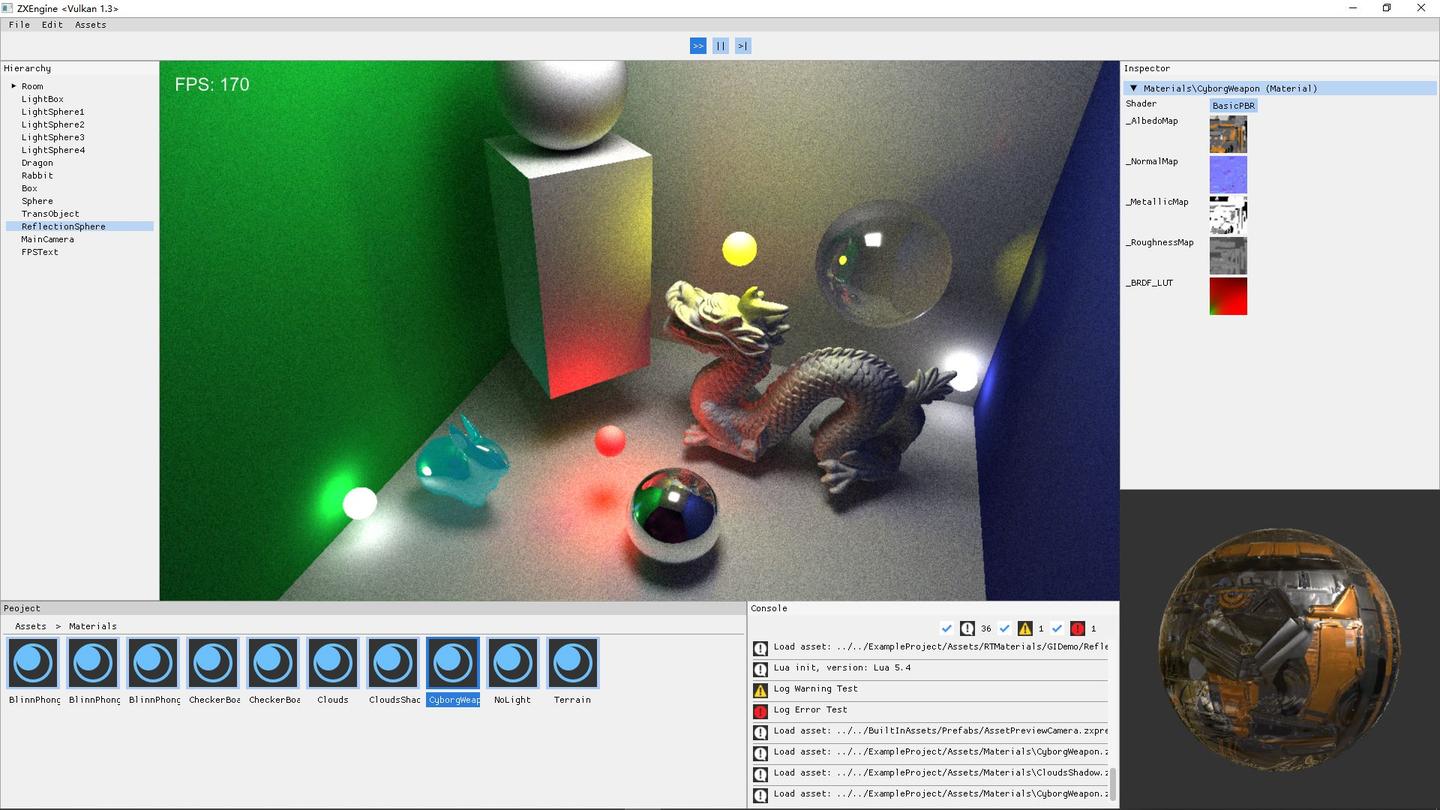Select the Terrain material icon
The image size is (1440, 810).
pos(572,663)
